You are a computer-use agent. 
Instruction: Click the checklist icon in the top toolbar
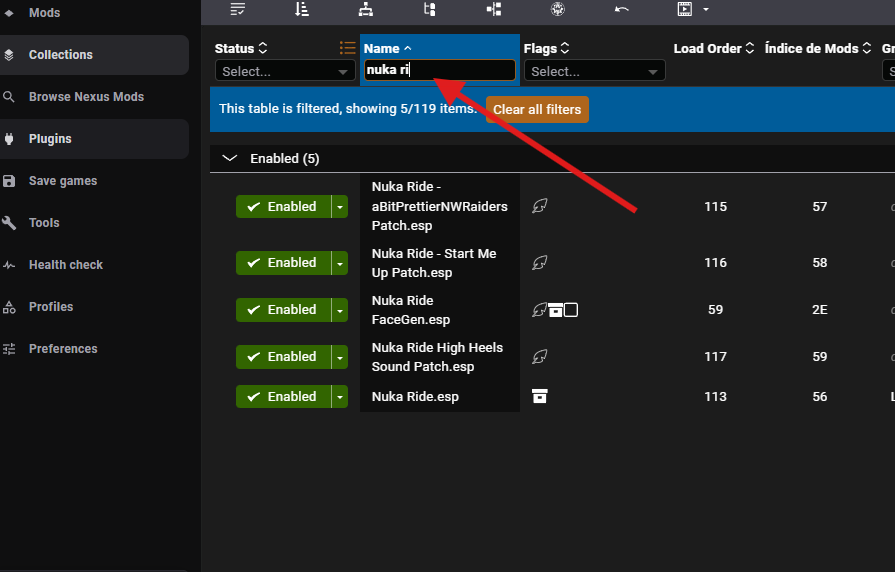(237, 9)
